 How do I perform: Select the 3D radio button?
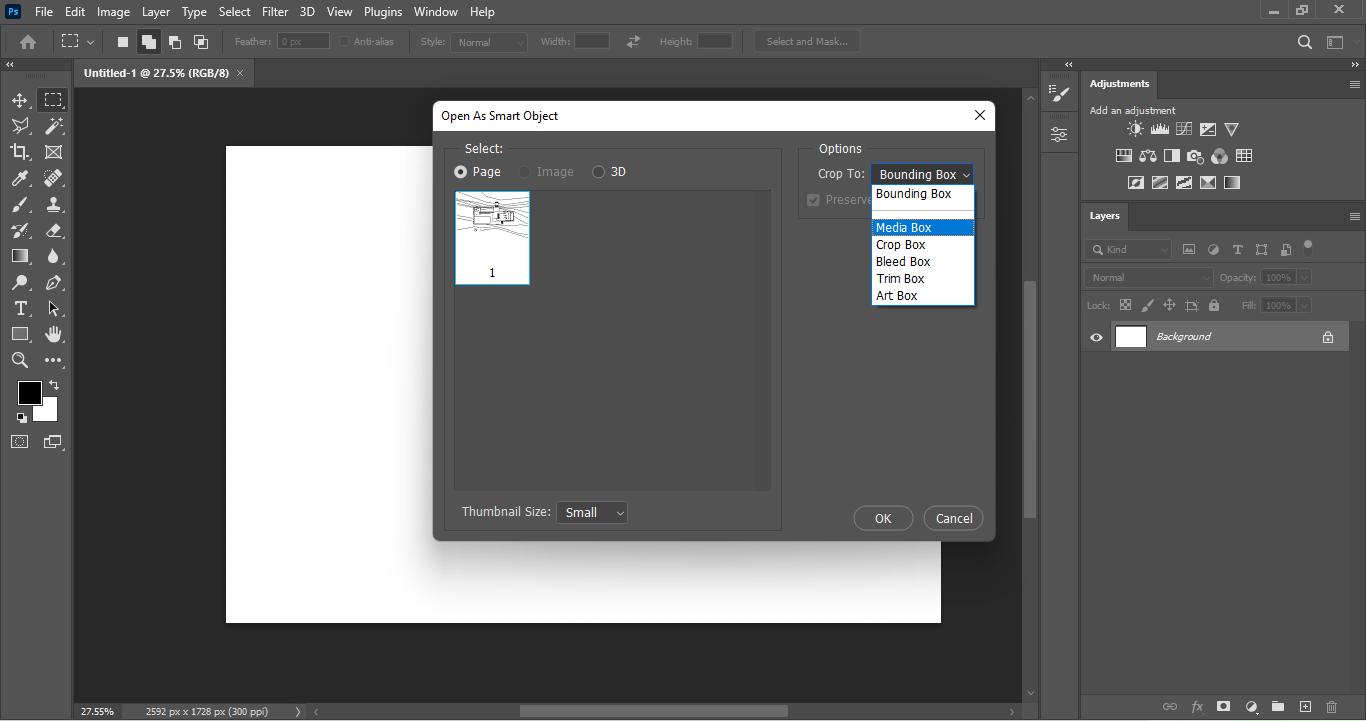(599, 172)
